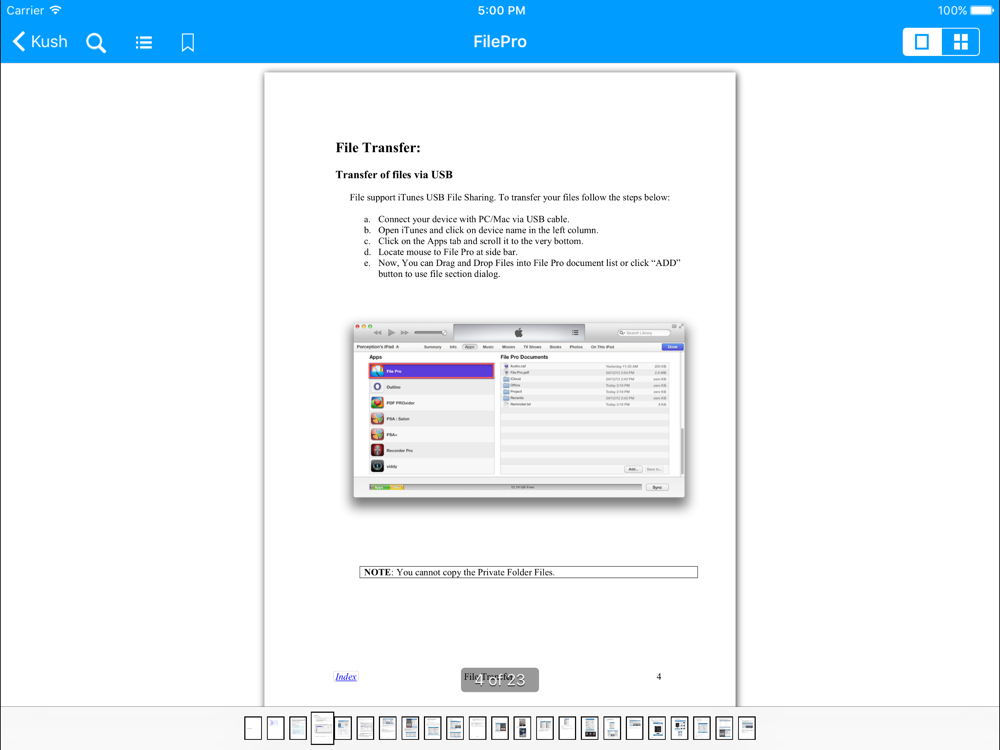Tap the "4 of 23" page indicator

pyautogui.click(x=500, y=680)
